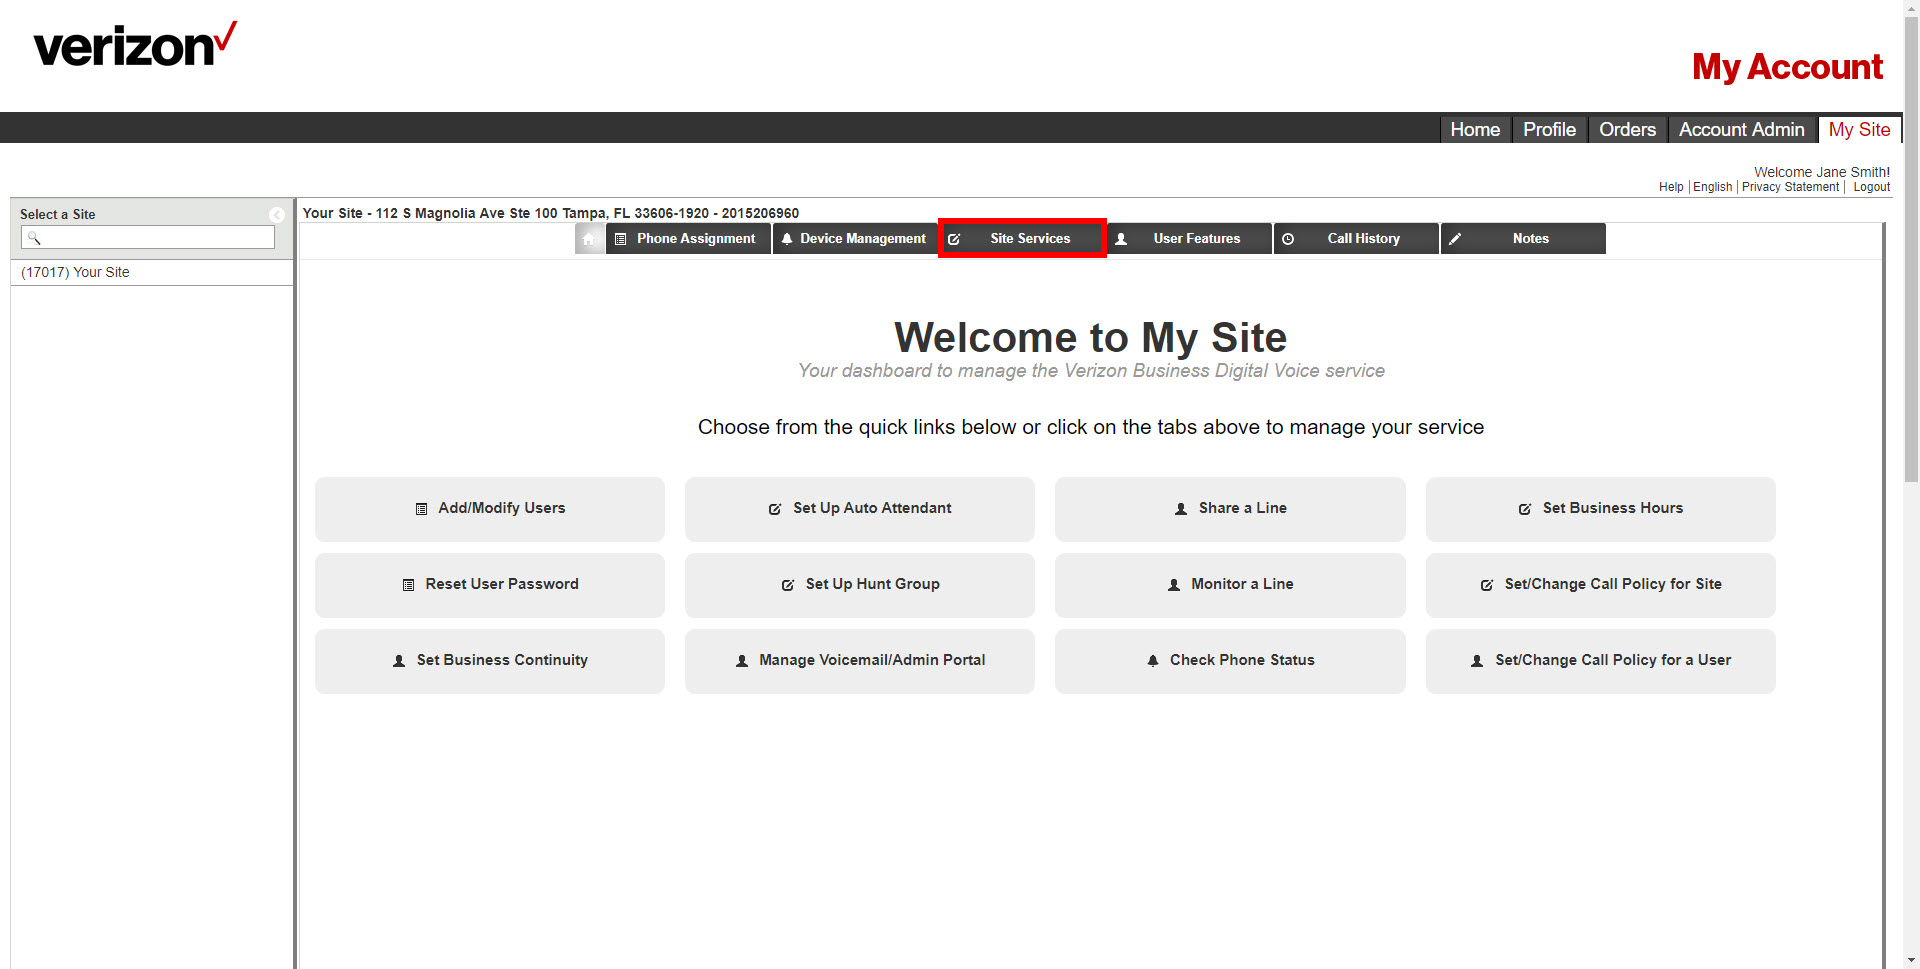Click the English language link
This screenshot has width=1920, height=969.
[x=1712, y=187]
